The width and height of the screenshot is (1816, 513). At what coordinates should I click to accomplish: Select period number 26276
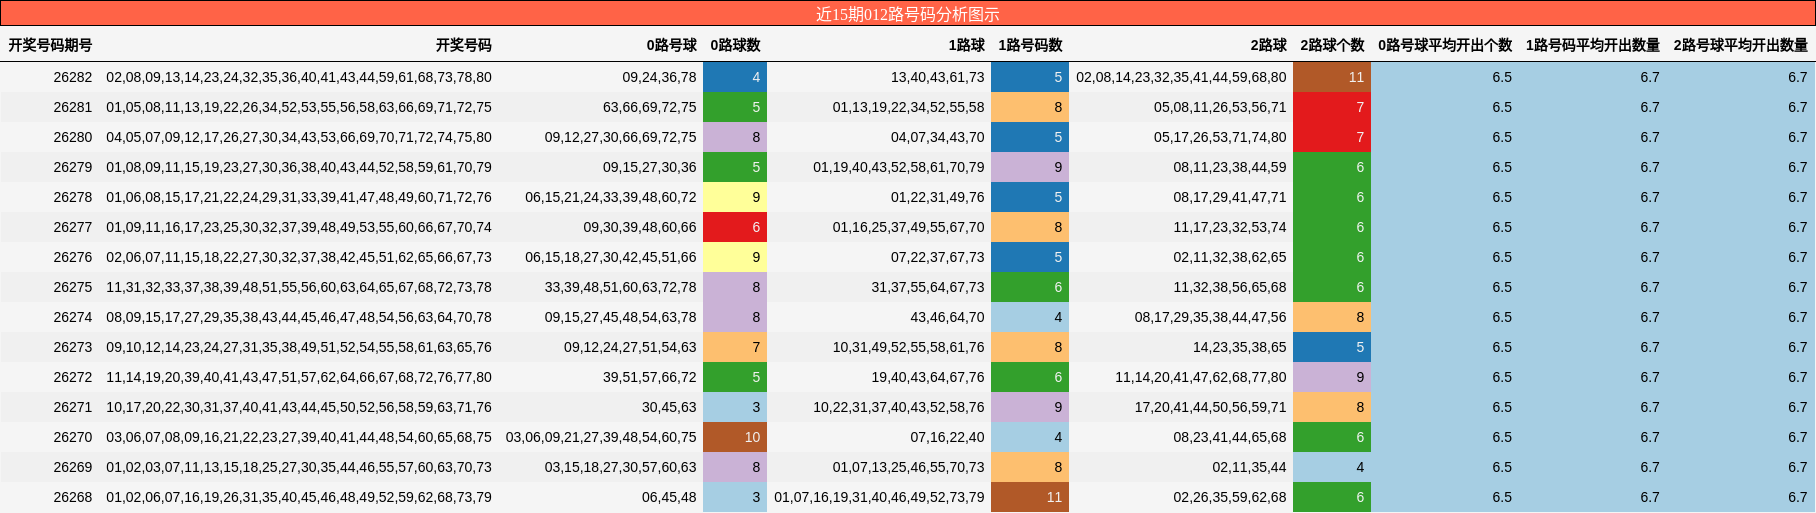pyautogui.click(x=73, y=257)
